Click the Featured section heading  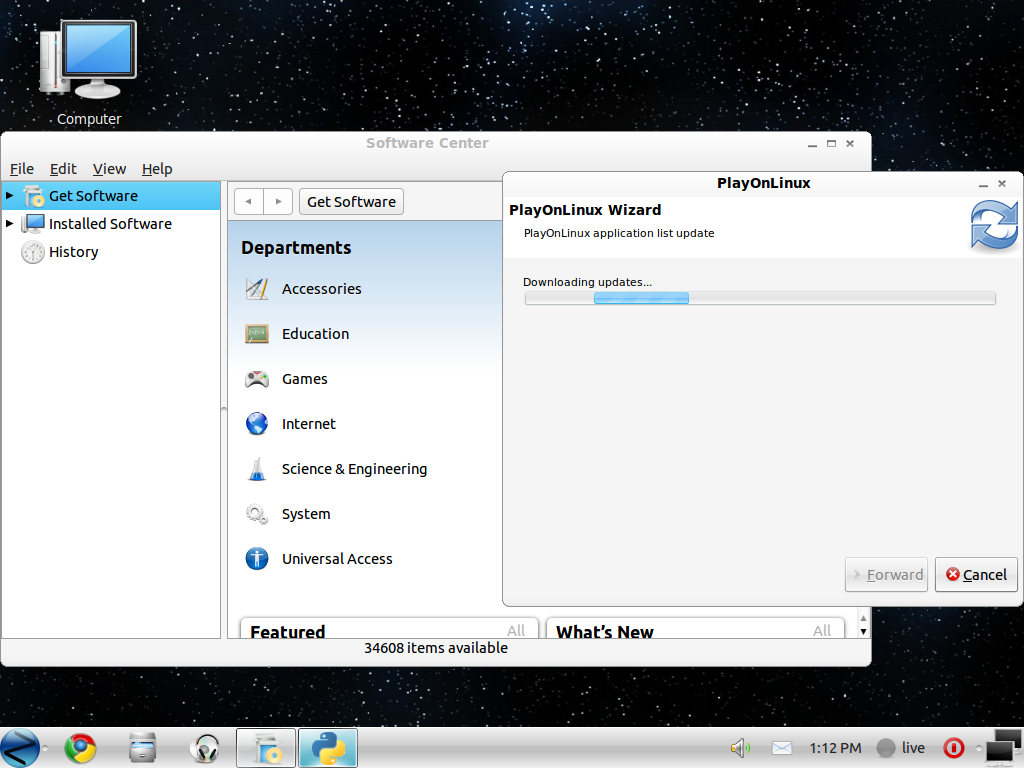tap(287, 632)
